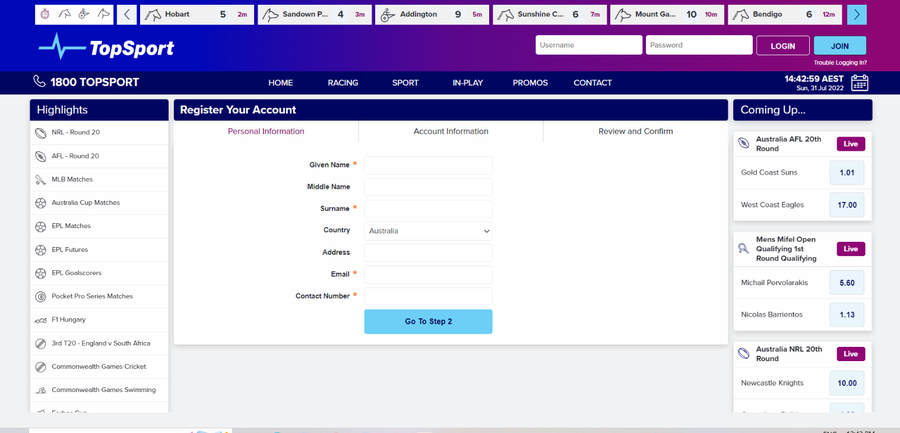The width and height of the screenshot is (900, 433).
Task: Click into the Middle Name field
Action: pyautogui.click(x=428, y=187)
